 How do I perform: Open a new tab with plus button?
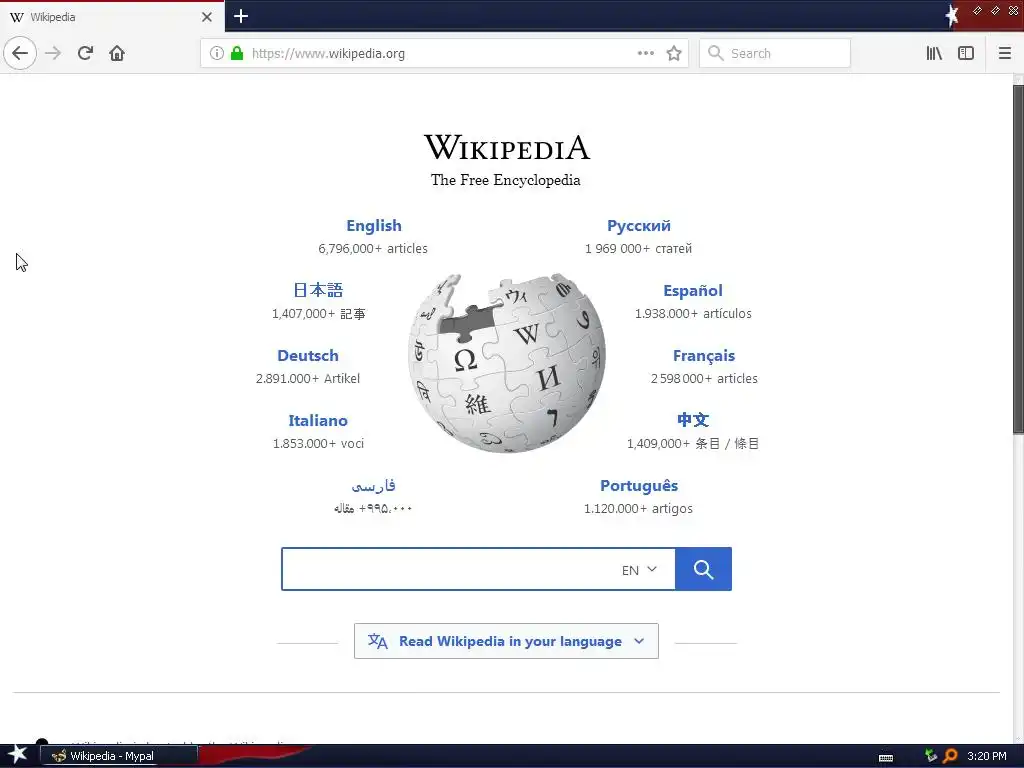(x=241, y=16)
